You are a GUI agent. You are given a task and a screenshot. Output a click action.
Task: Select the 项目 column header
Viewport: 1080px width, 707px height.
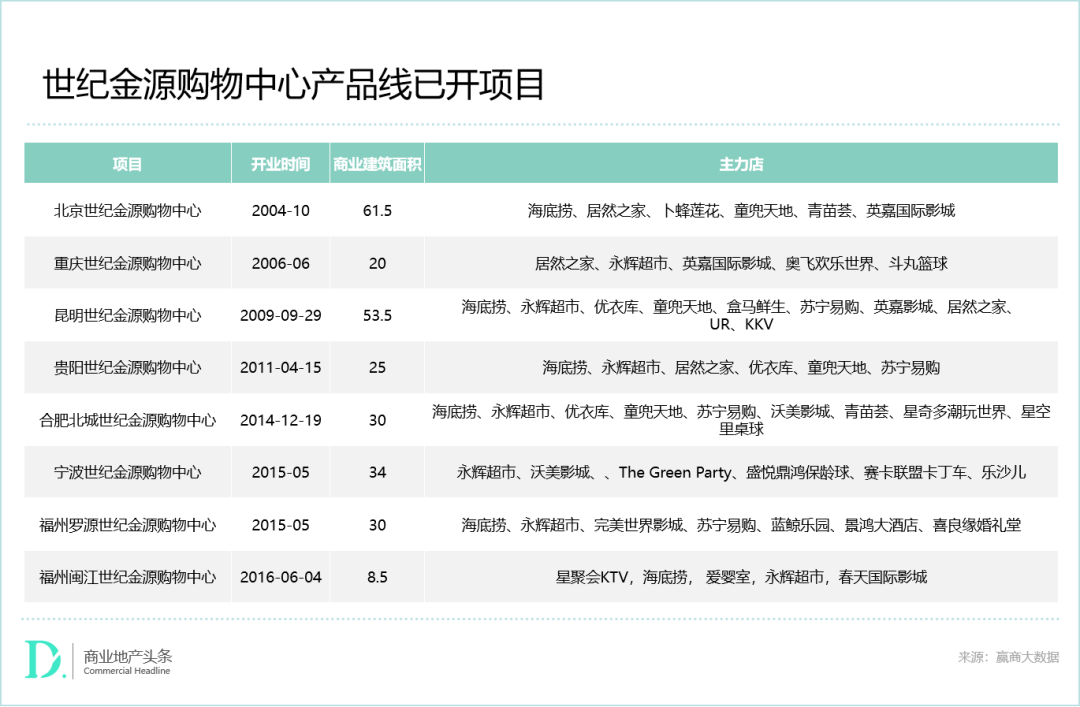click(127, 164)
